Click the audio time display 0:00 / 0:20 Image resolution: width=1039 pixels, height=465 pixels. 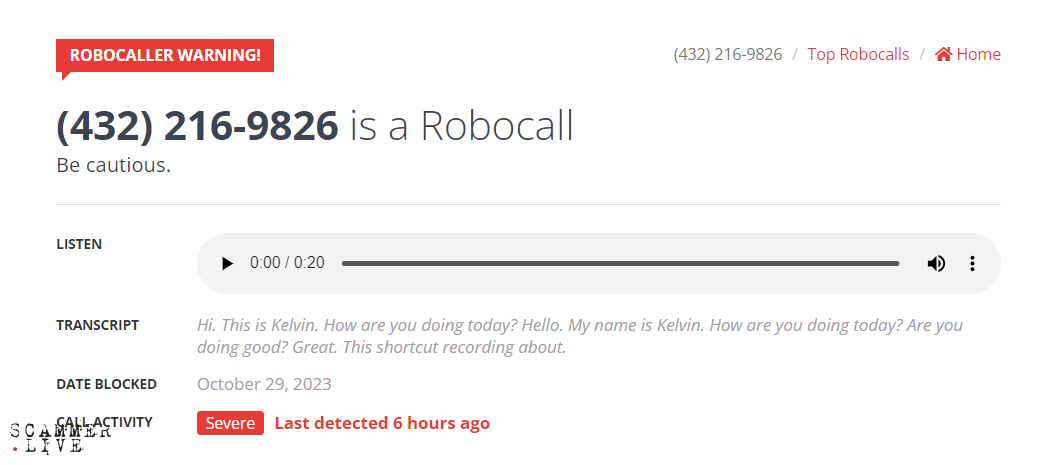(x=287, y=263)
